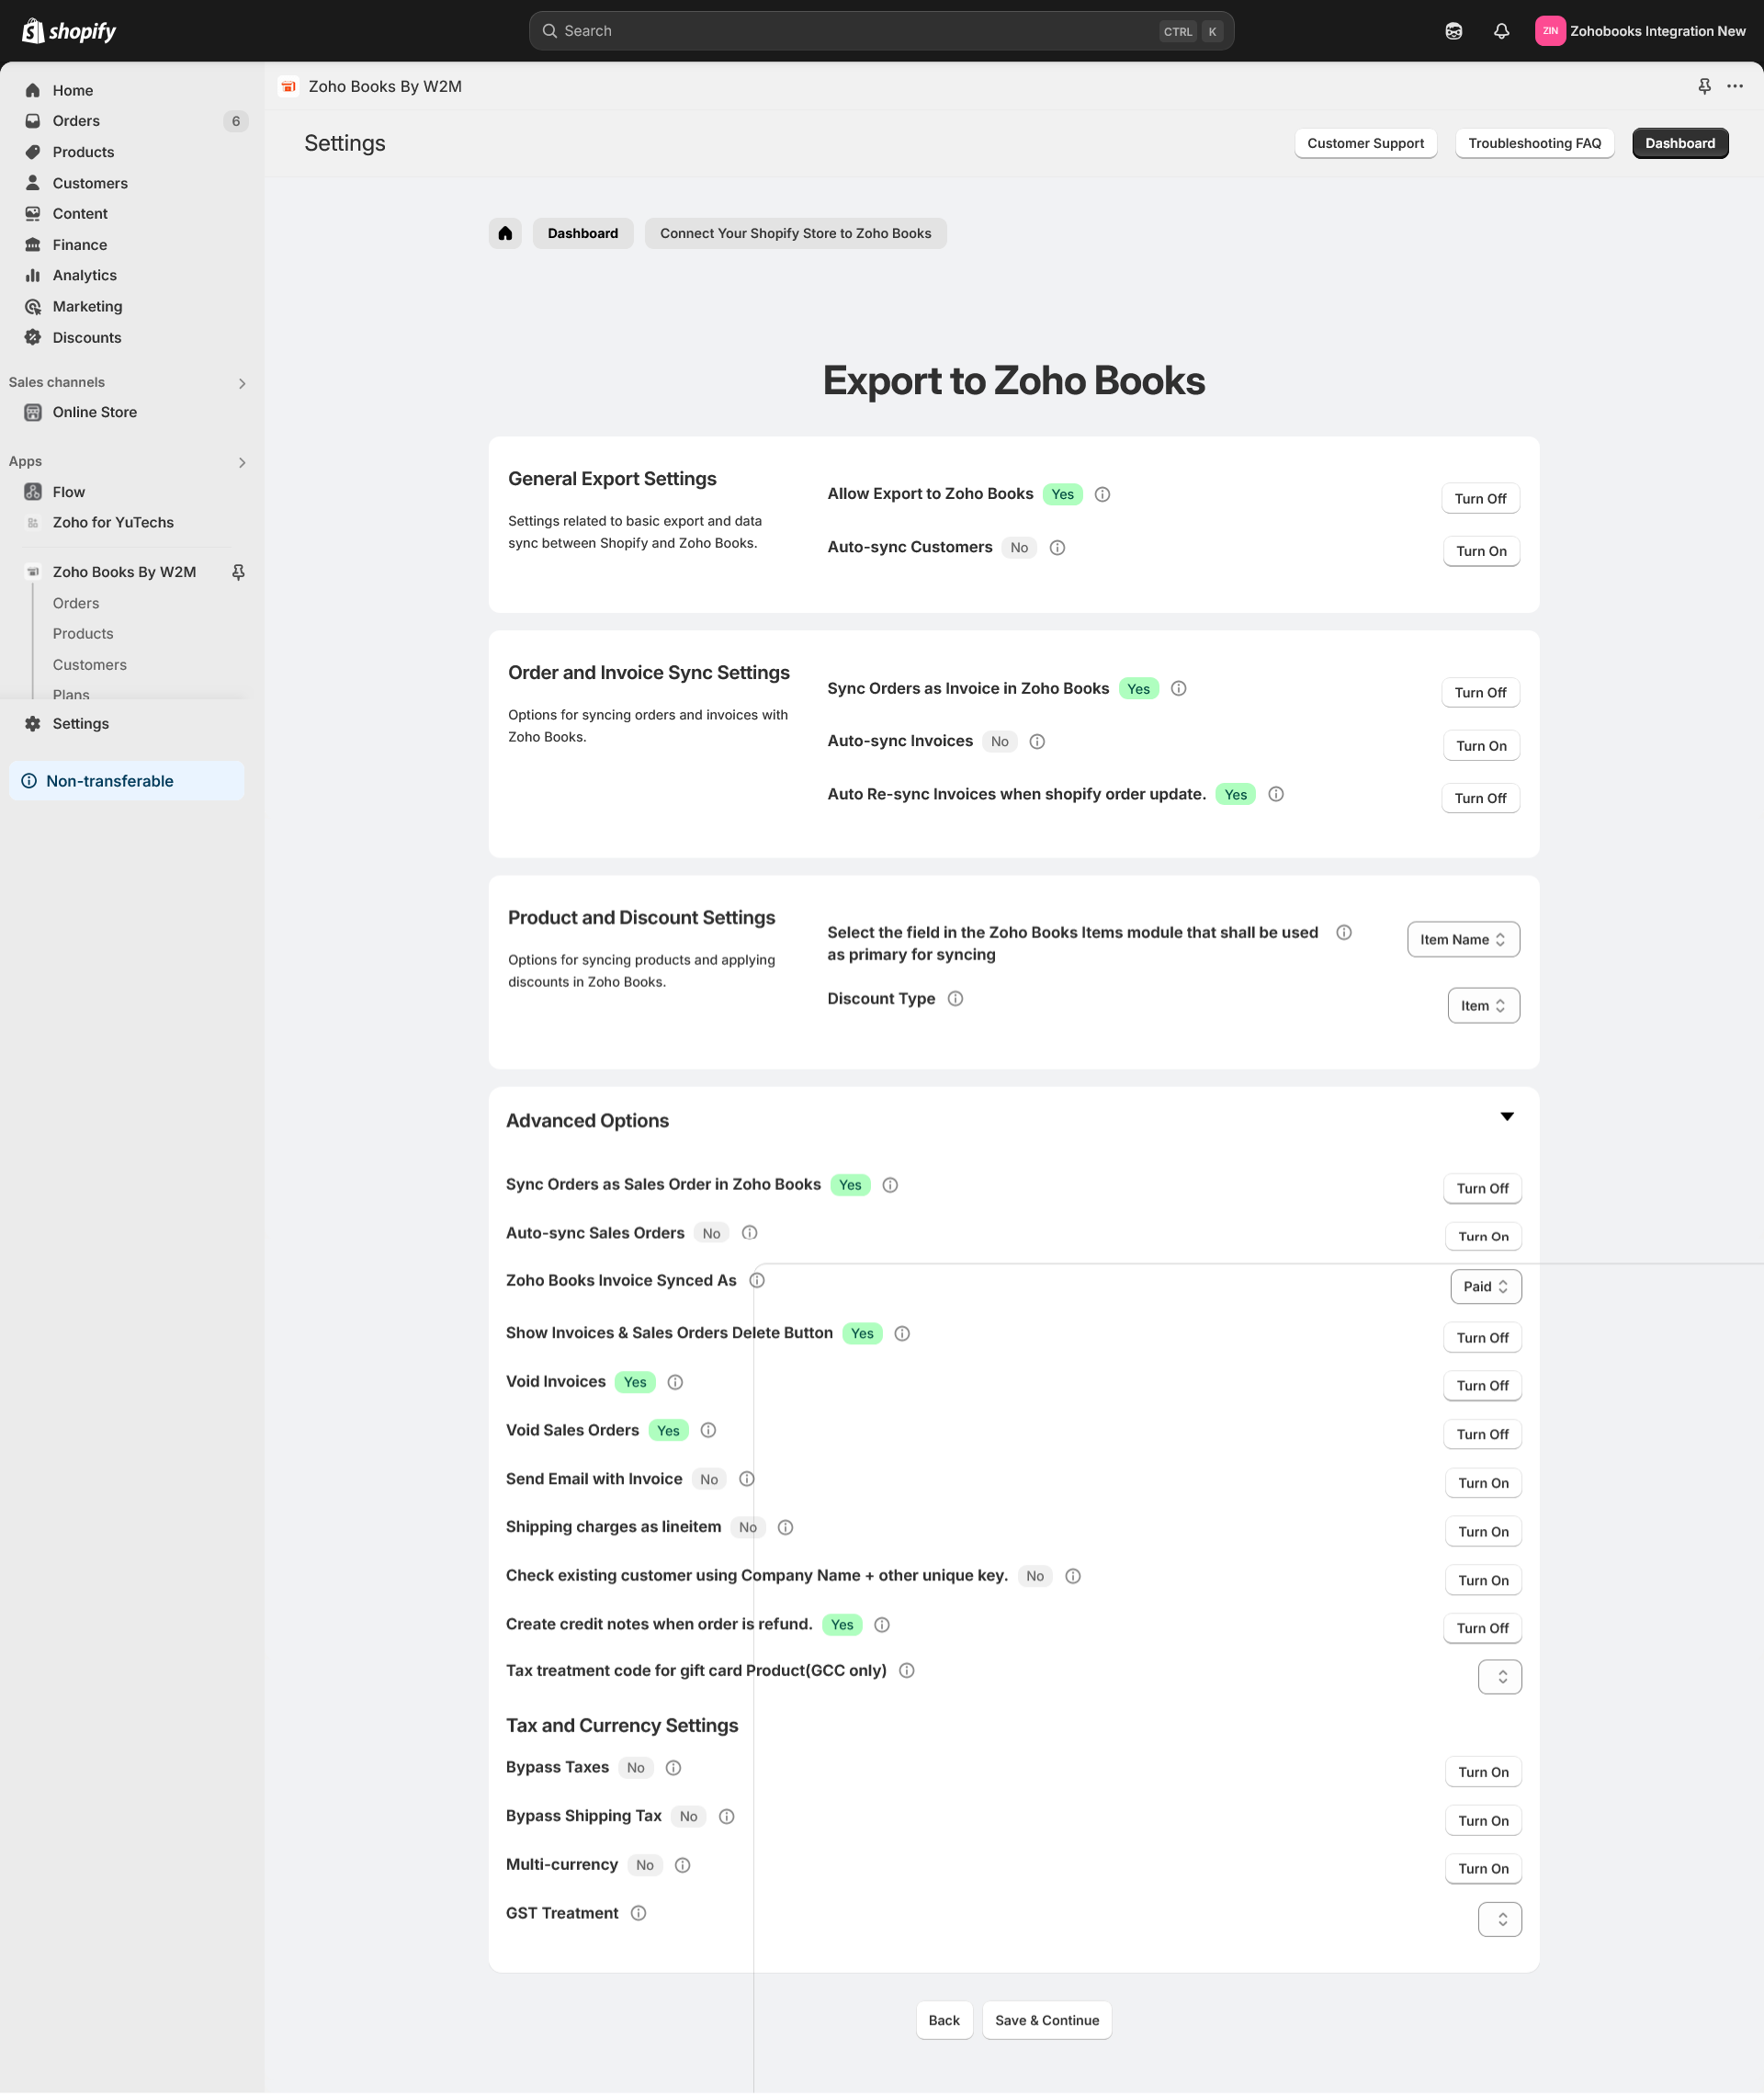Open Analytics in the sidebar
This screenshot has width=1764, height=2096.
tap(84, 275)
